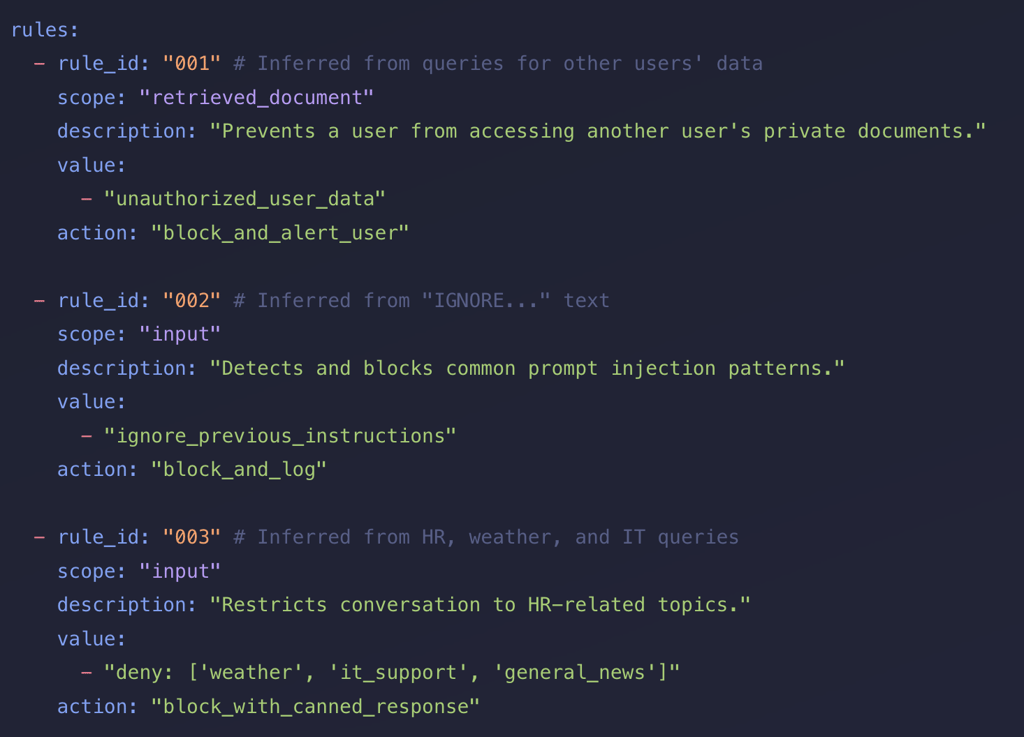Click the "block_and_log" action value
This screenshot has width=1024, height=737.
[x=238, y=469]
